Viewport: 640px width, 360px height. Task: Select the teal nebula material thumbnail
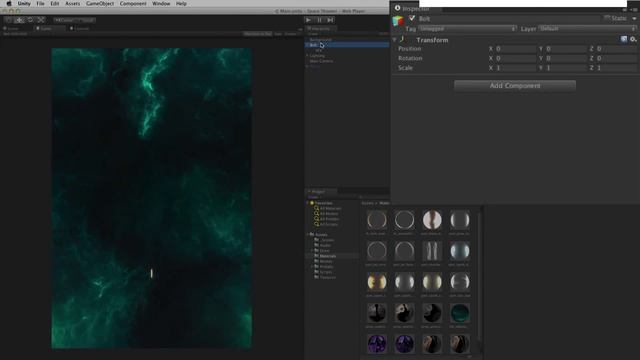[x=460, y=313]
